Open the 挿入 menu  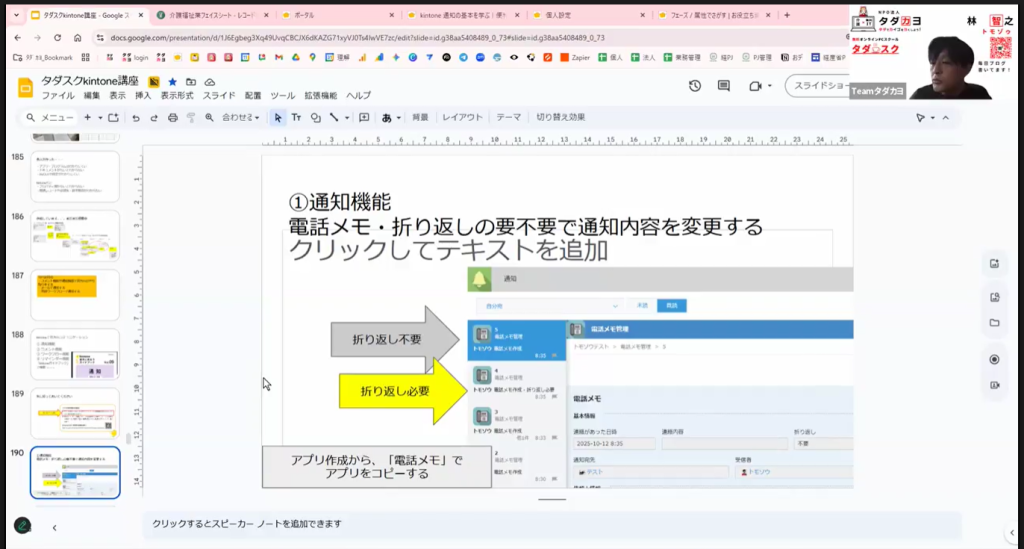143,95
